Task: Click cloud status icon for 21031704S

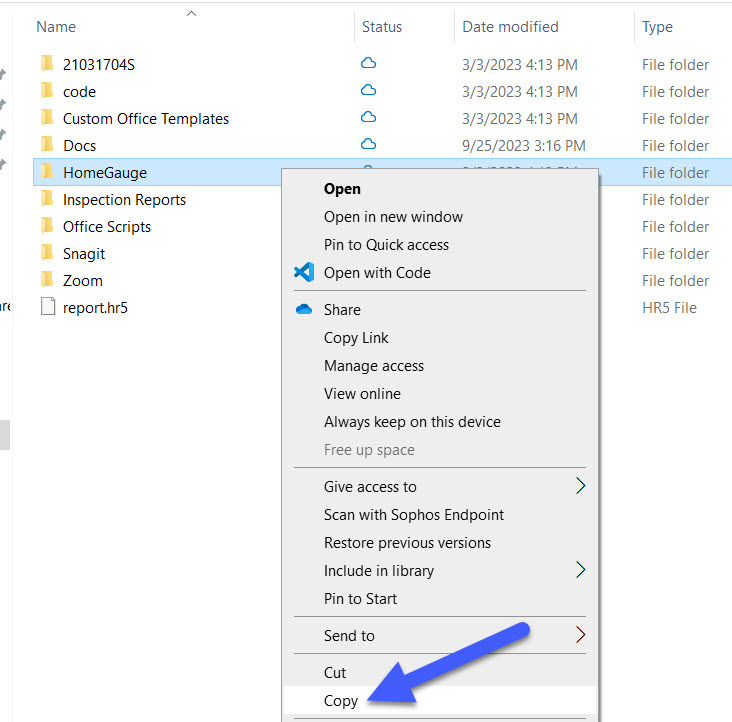Action: [x=368, y=63]
